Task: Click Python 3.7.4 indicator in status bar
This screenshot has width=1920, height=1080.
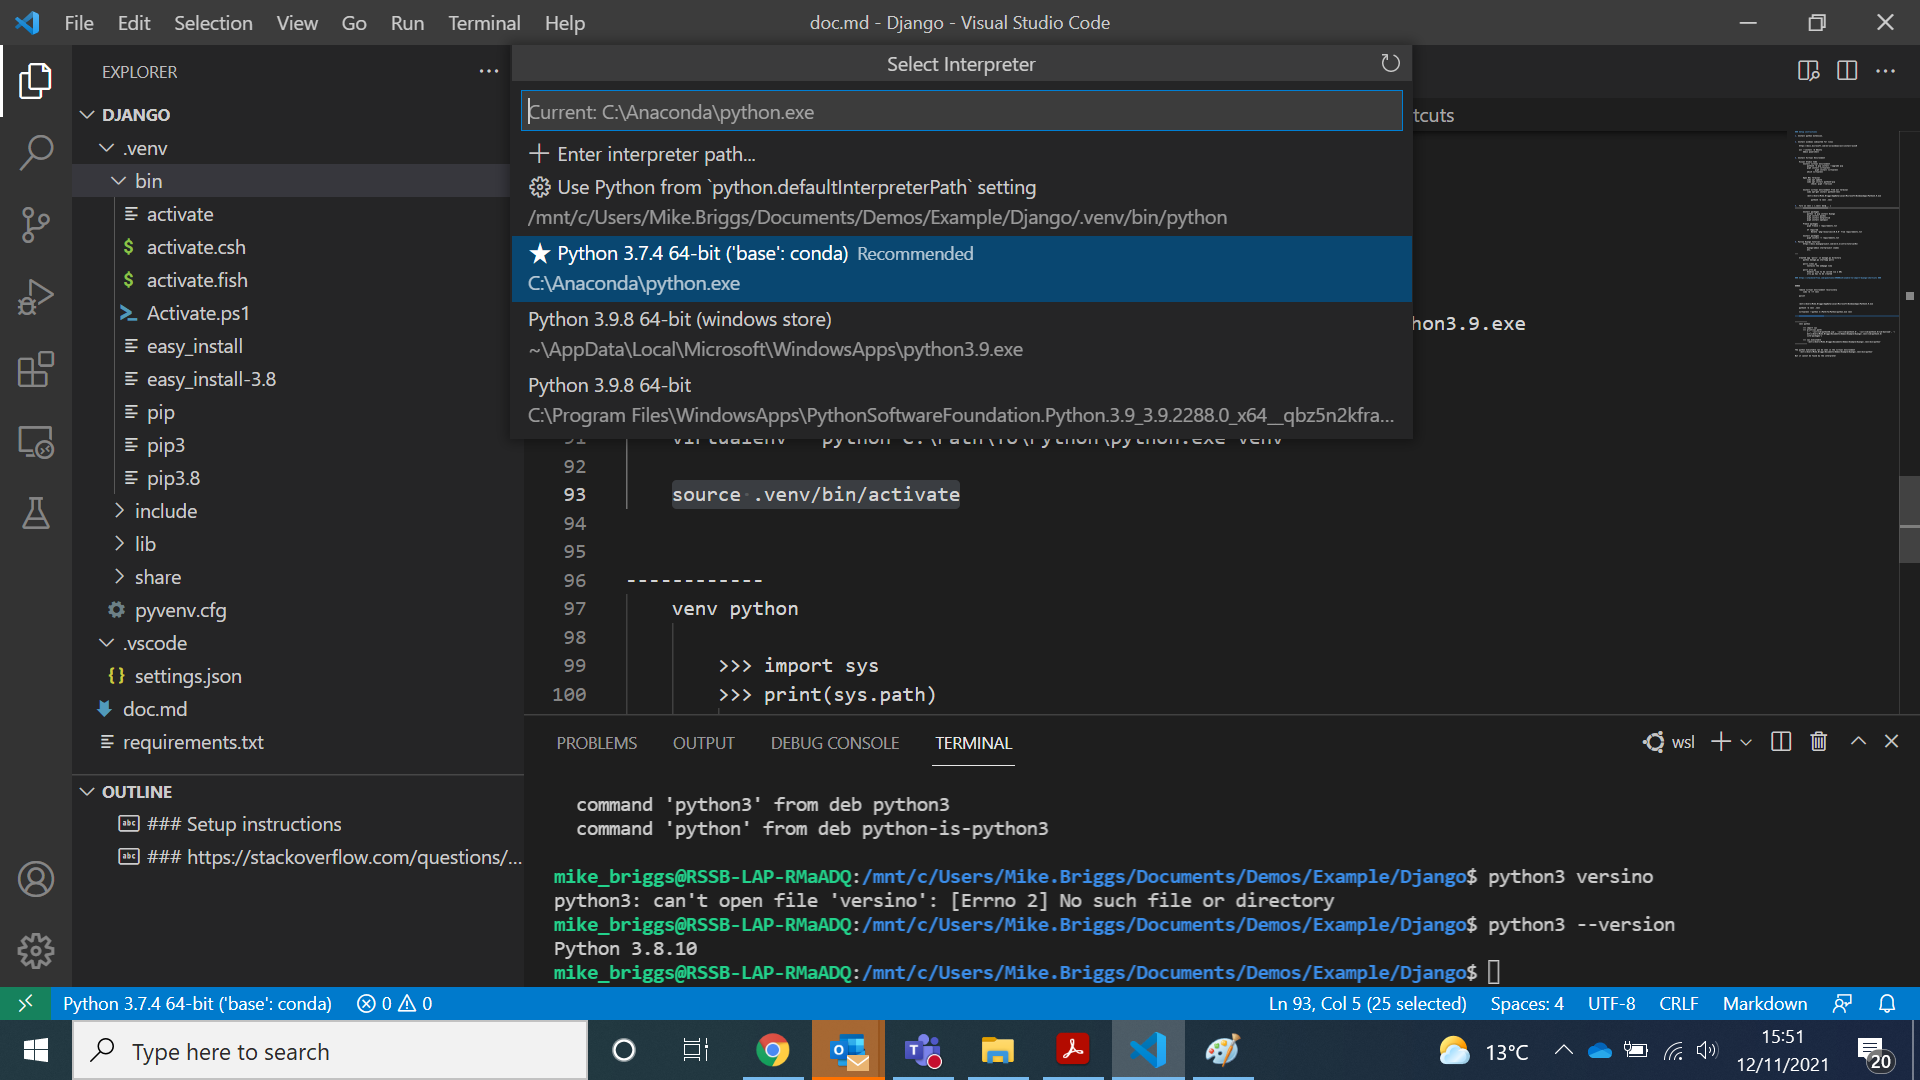Action: click(197, 1003)
